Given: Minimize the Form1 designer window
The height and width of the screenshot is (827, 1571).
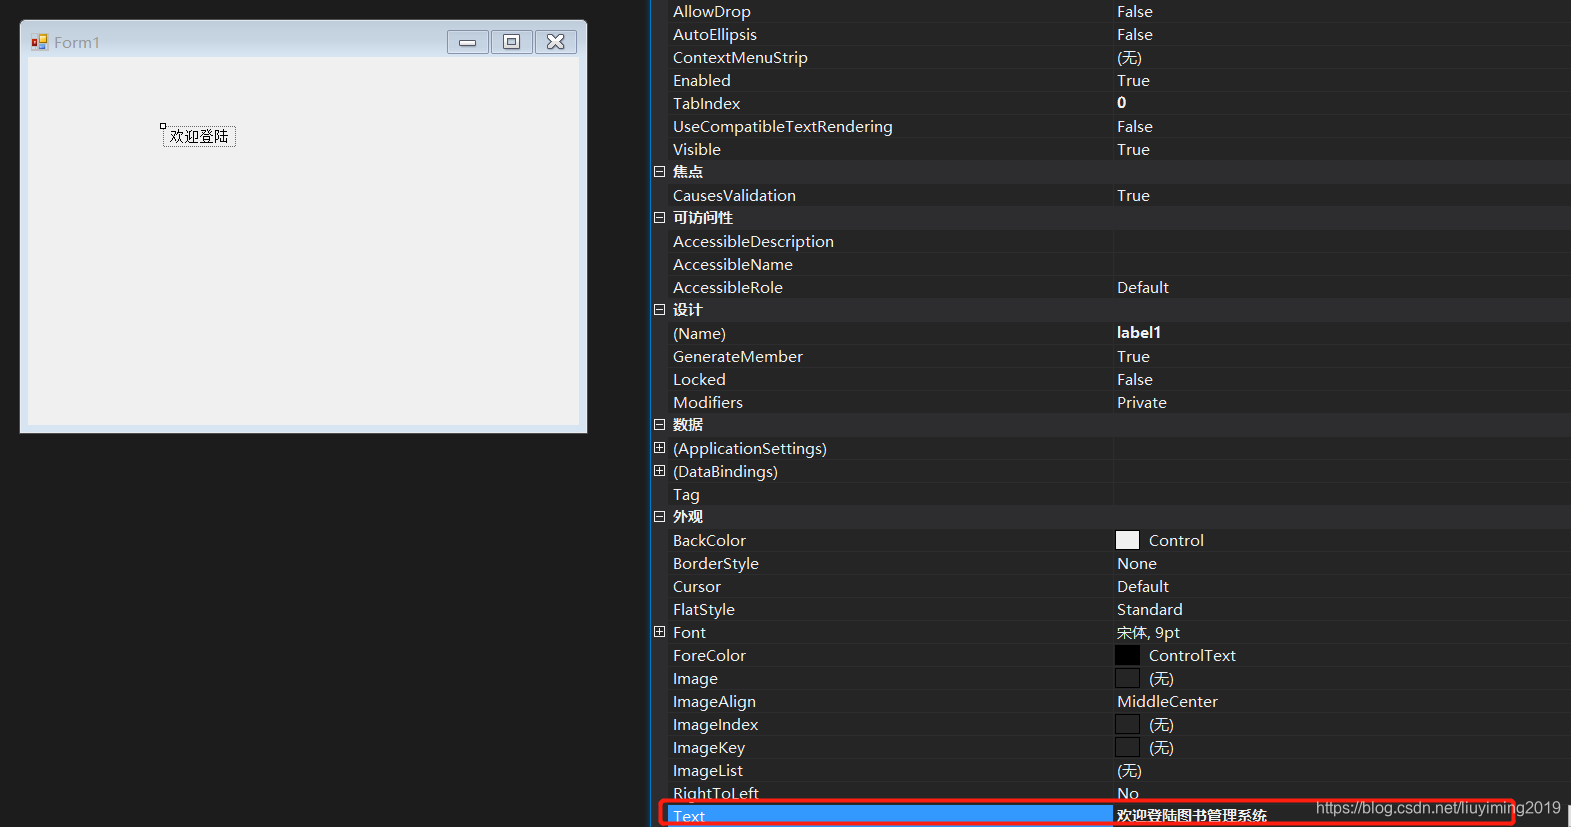Looking at the screenshot, I should point(468,42).
